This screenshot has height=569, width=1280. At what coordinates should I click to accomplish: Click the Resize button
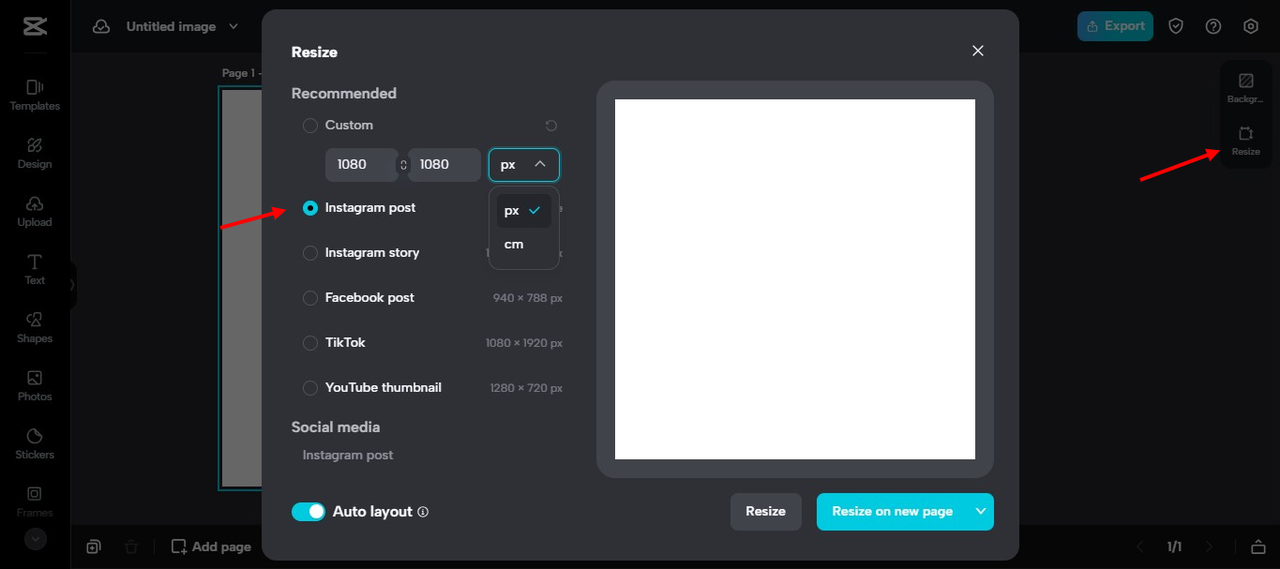[766, 511]
